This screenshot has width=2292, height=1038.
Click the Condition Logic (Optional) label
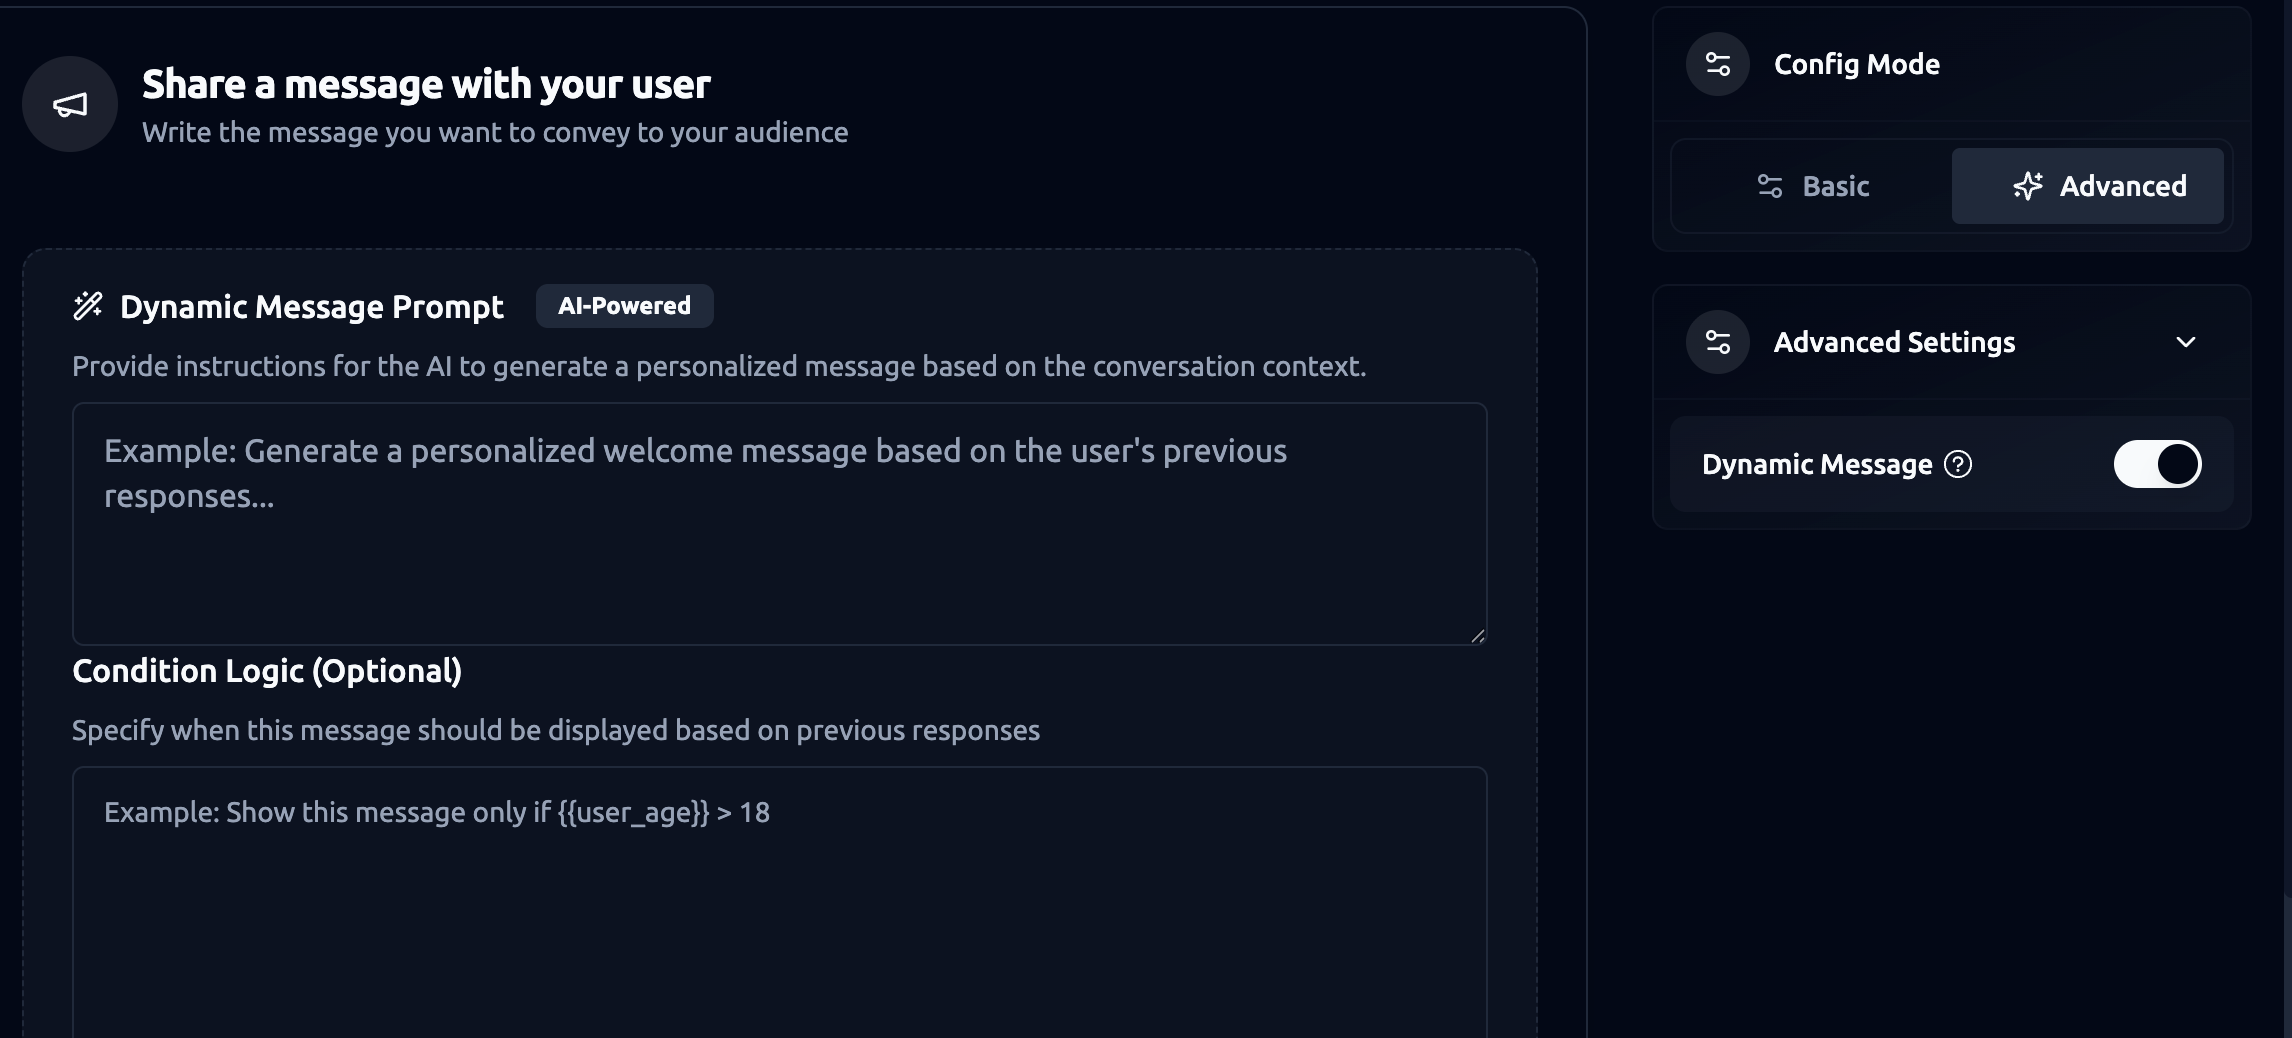tap(267, 671)
